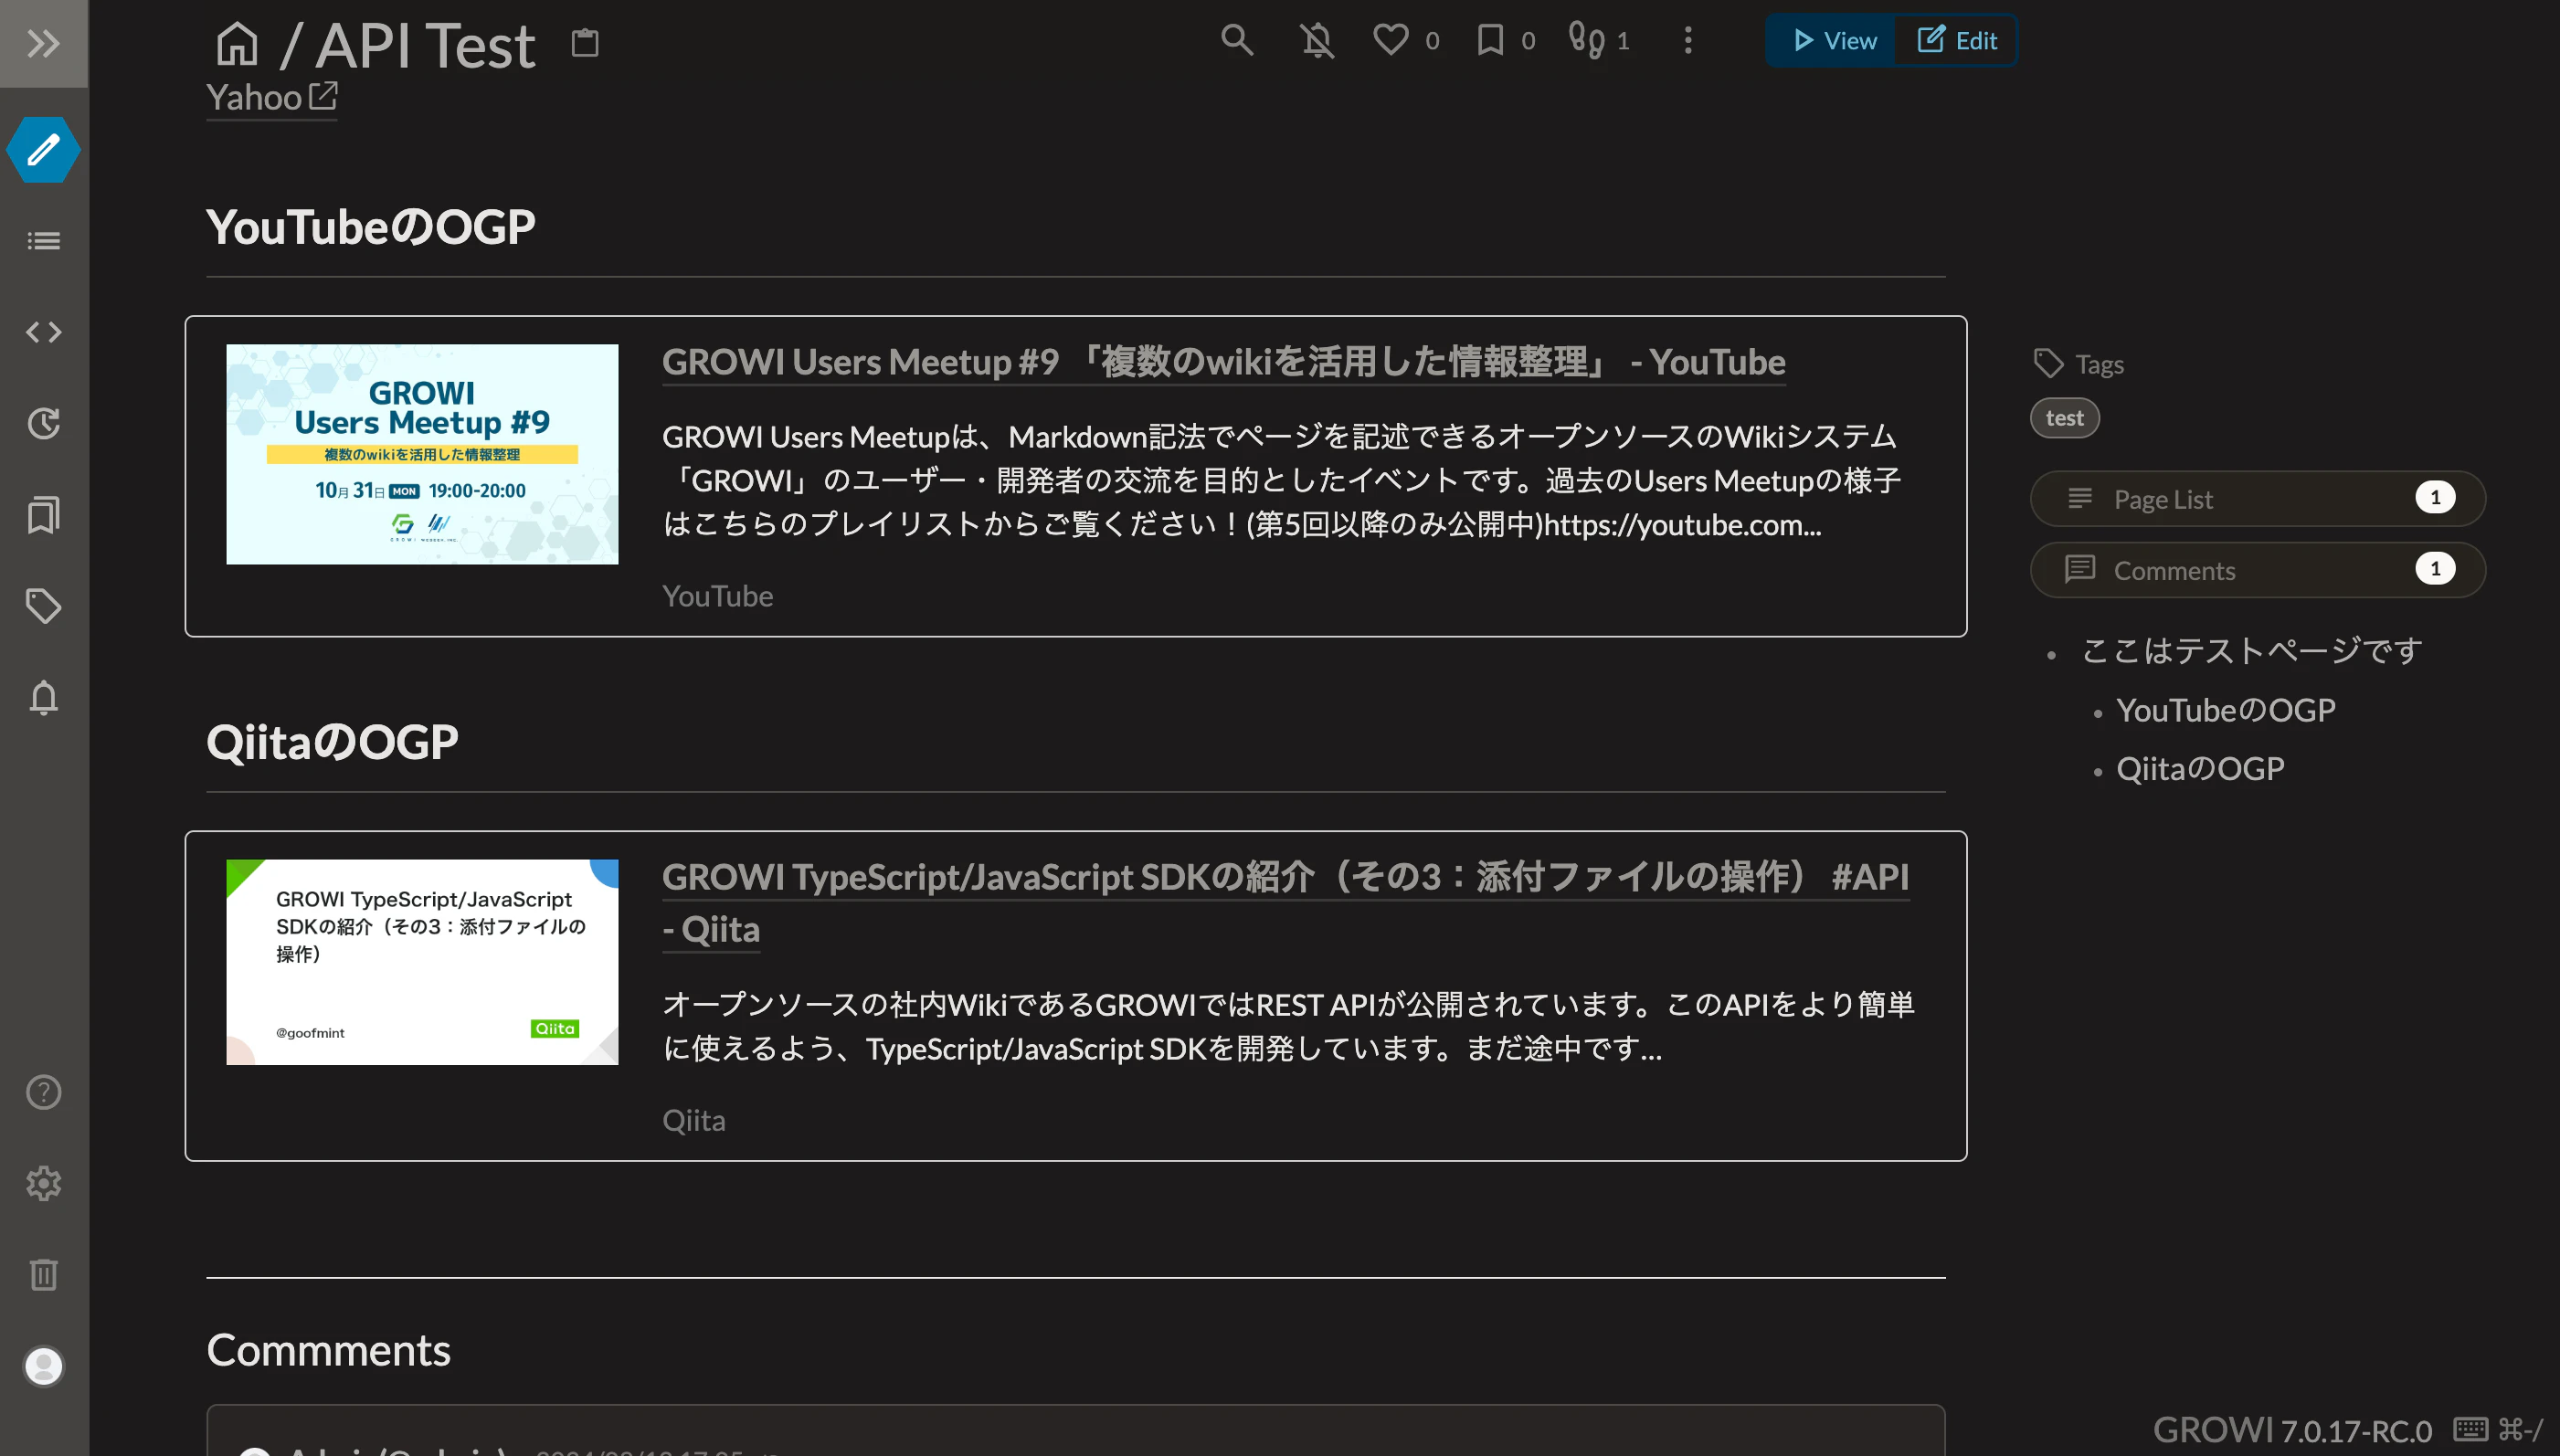The width and height of the screenshot is (2560, 1456).
Task: Click the 'YouTube' site name text
Action: pyautogui.click(x=717, y=596)
